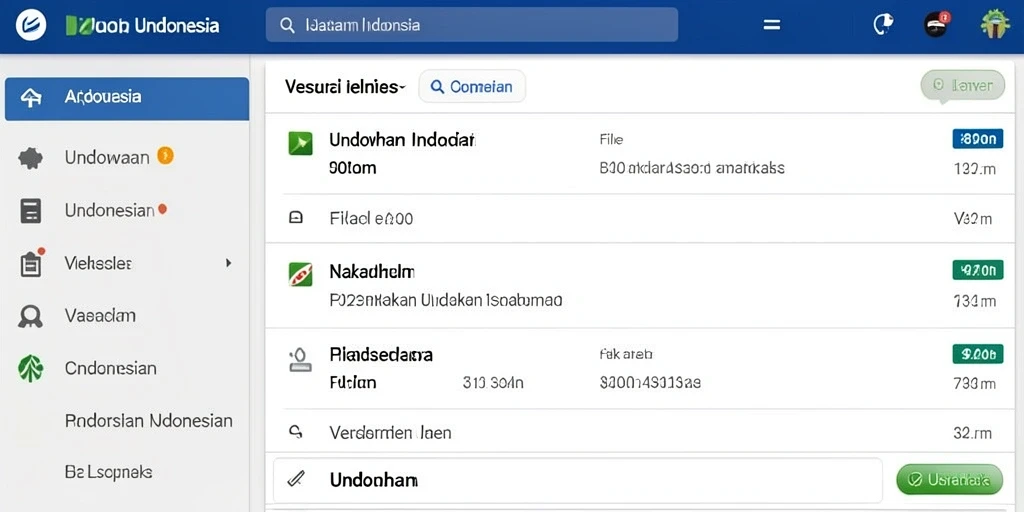Click the document icon beside Undonesian
1024x512 pixels.
[x=31, y=211]
